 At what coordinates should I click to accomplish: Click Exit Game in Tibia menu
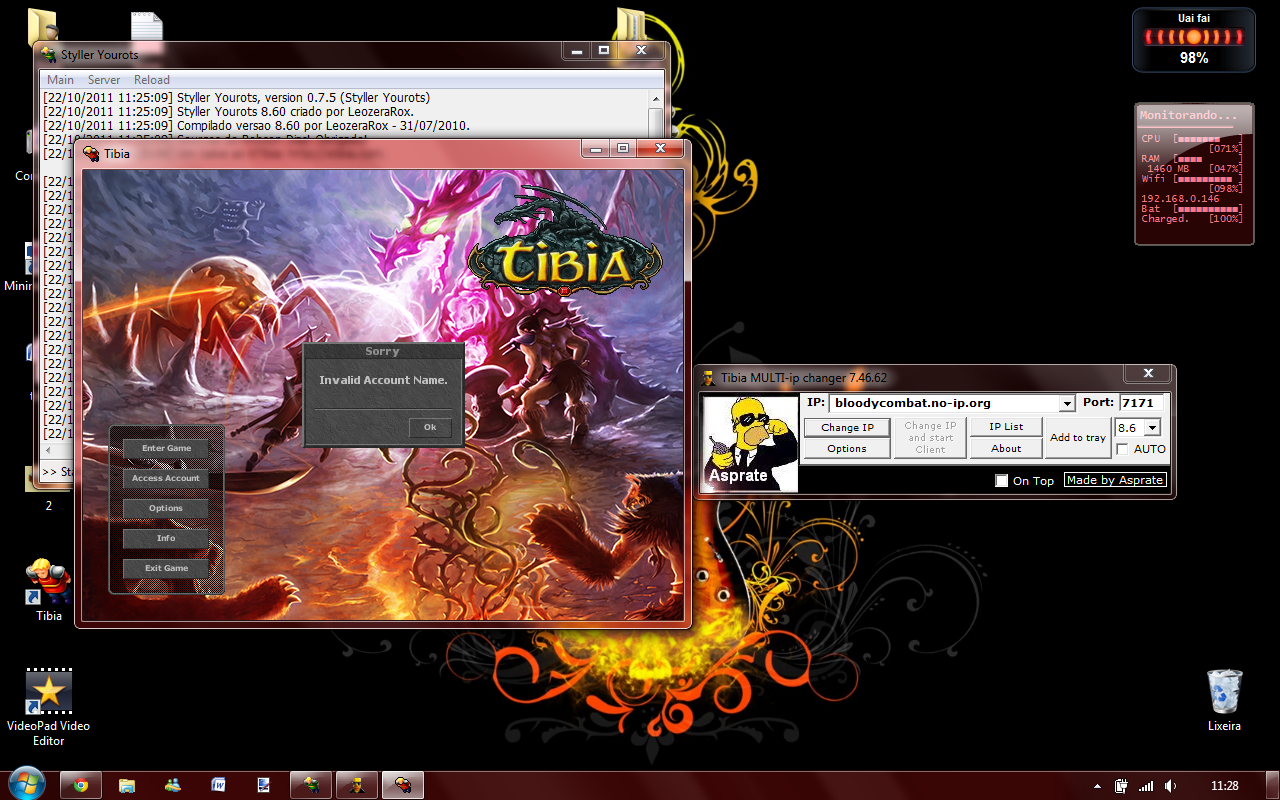click(x=166, y=568)
